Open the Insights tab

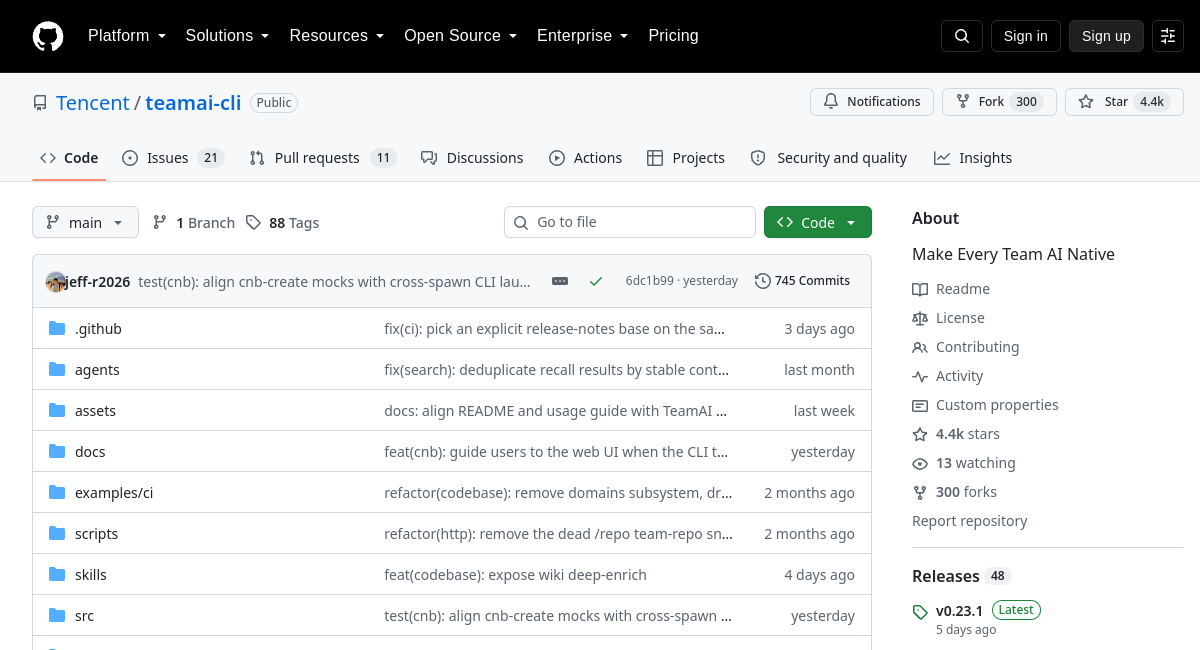pyautogui.click(x=973, y=158)
